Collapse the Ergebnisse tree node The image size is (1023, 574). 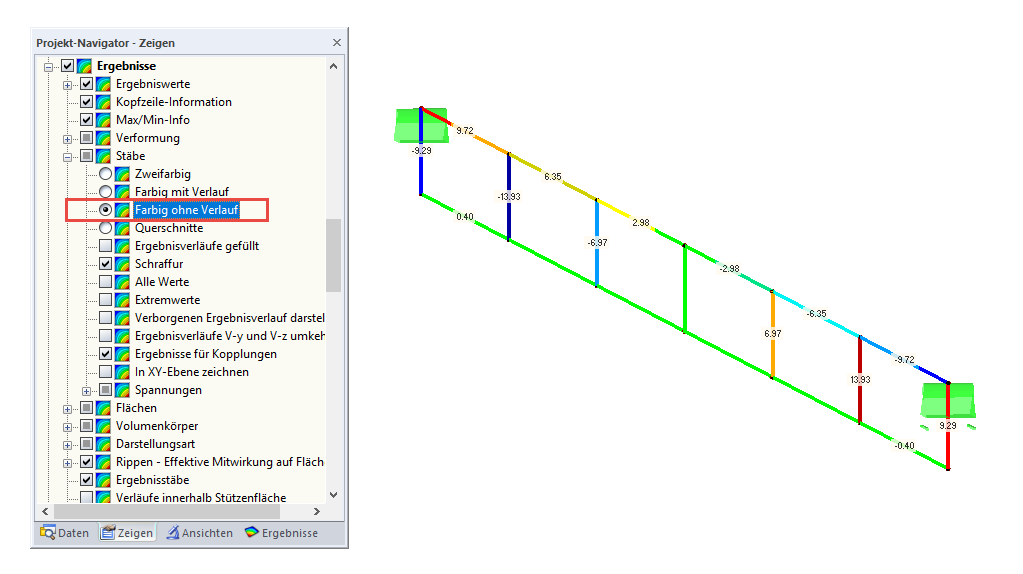48,67
